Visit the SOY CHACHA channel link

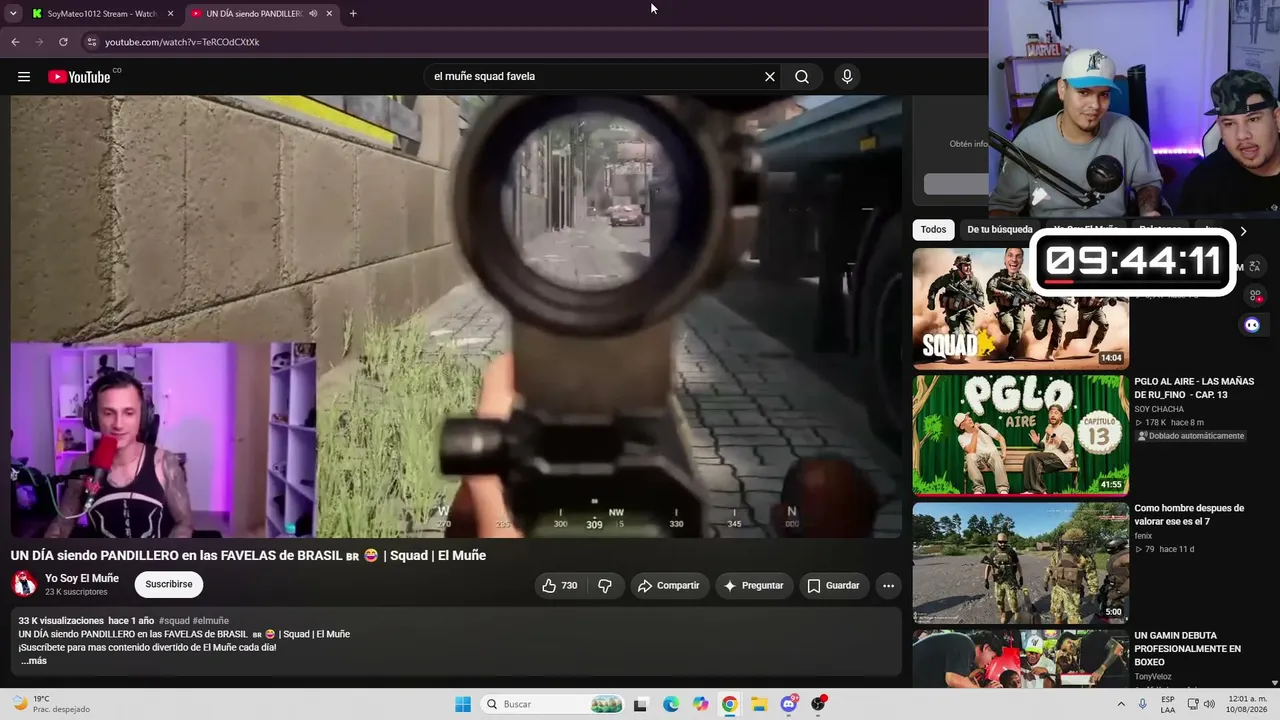click(1159, 409)
